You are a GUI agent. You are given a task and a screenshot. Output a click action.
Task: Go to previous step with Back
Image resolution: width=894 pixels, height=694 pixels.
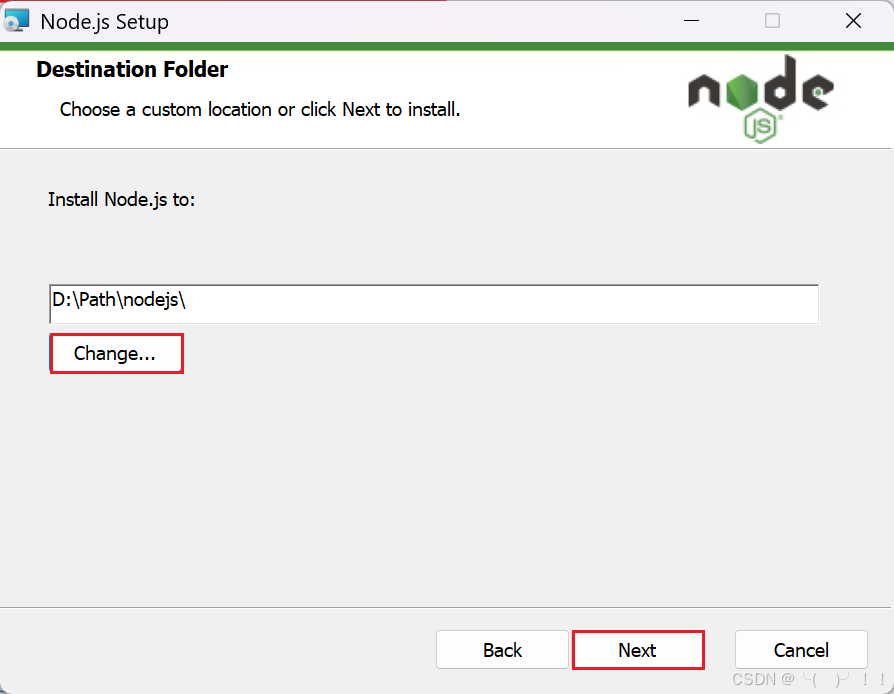(x=502, y=650)
